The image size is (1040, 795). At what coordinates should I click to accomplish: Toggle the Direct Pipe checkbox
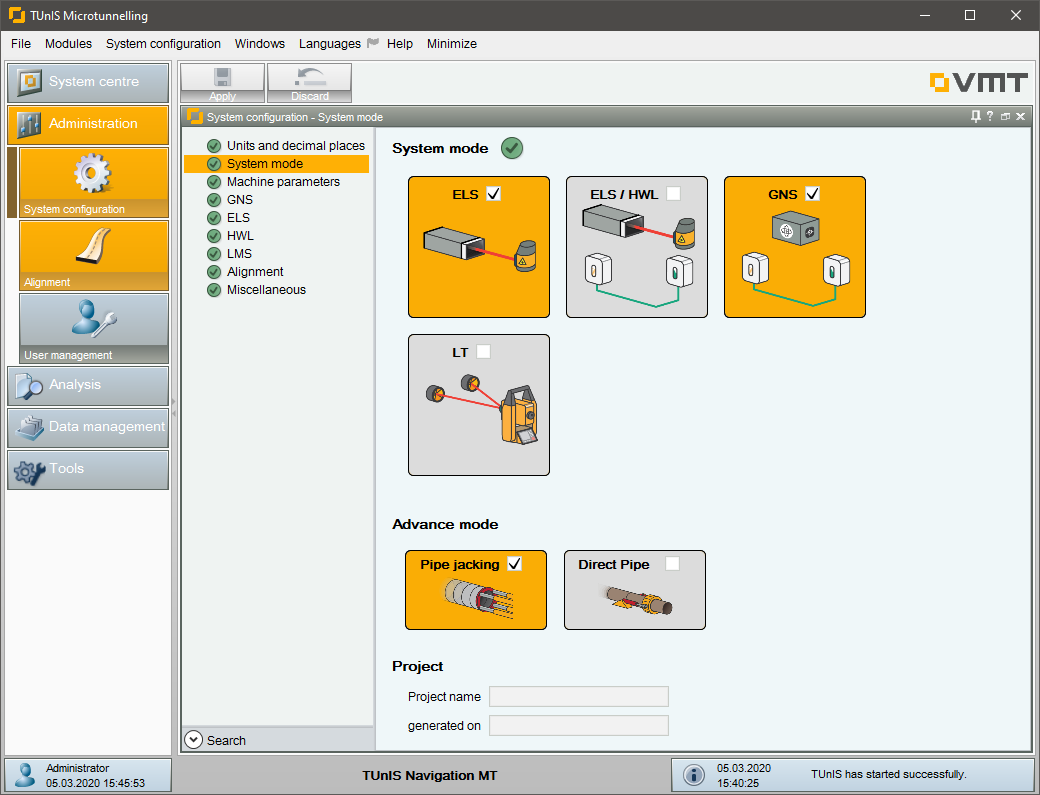(673, 564)
